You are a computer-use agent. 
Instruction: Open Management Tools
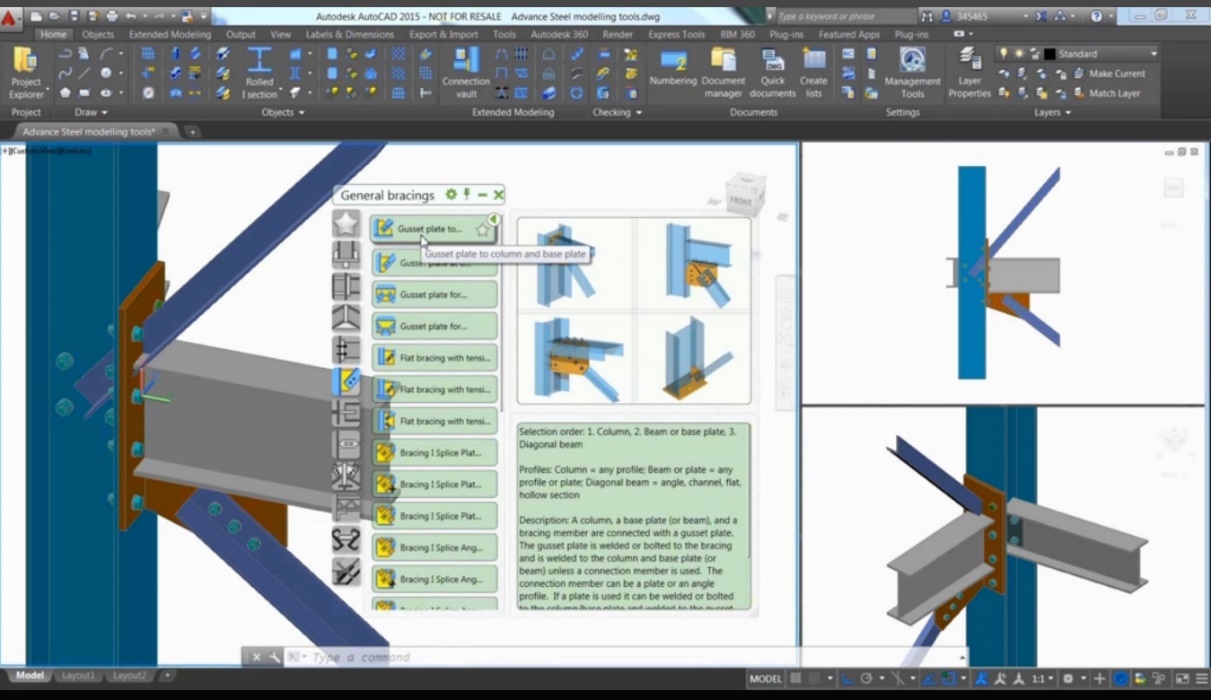[x=912, y=72]
